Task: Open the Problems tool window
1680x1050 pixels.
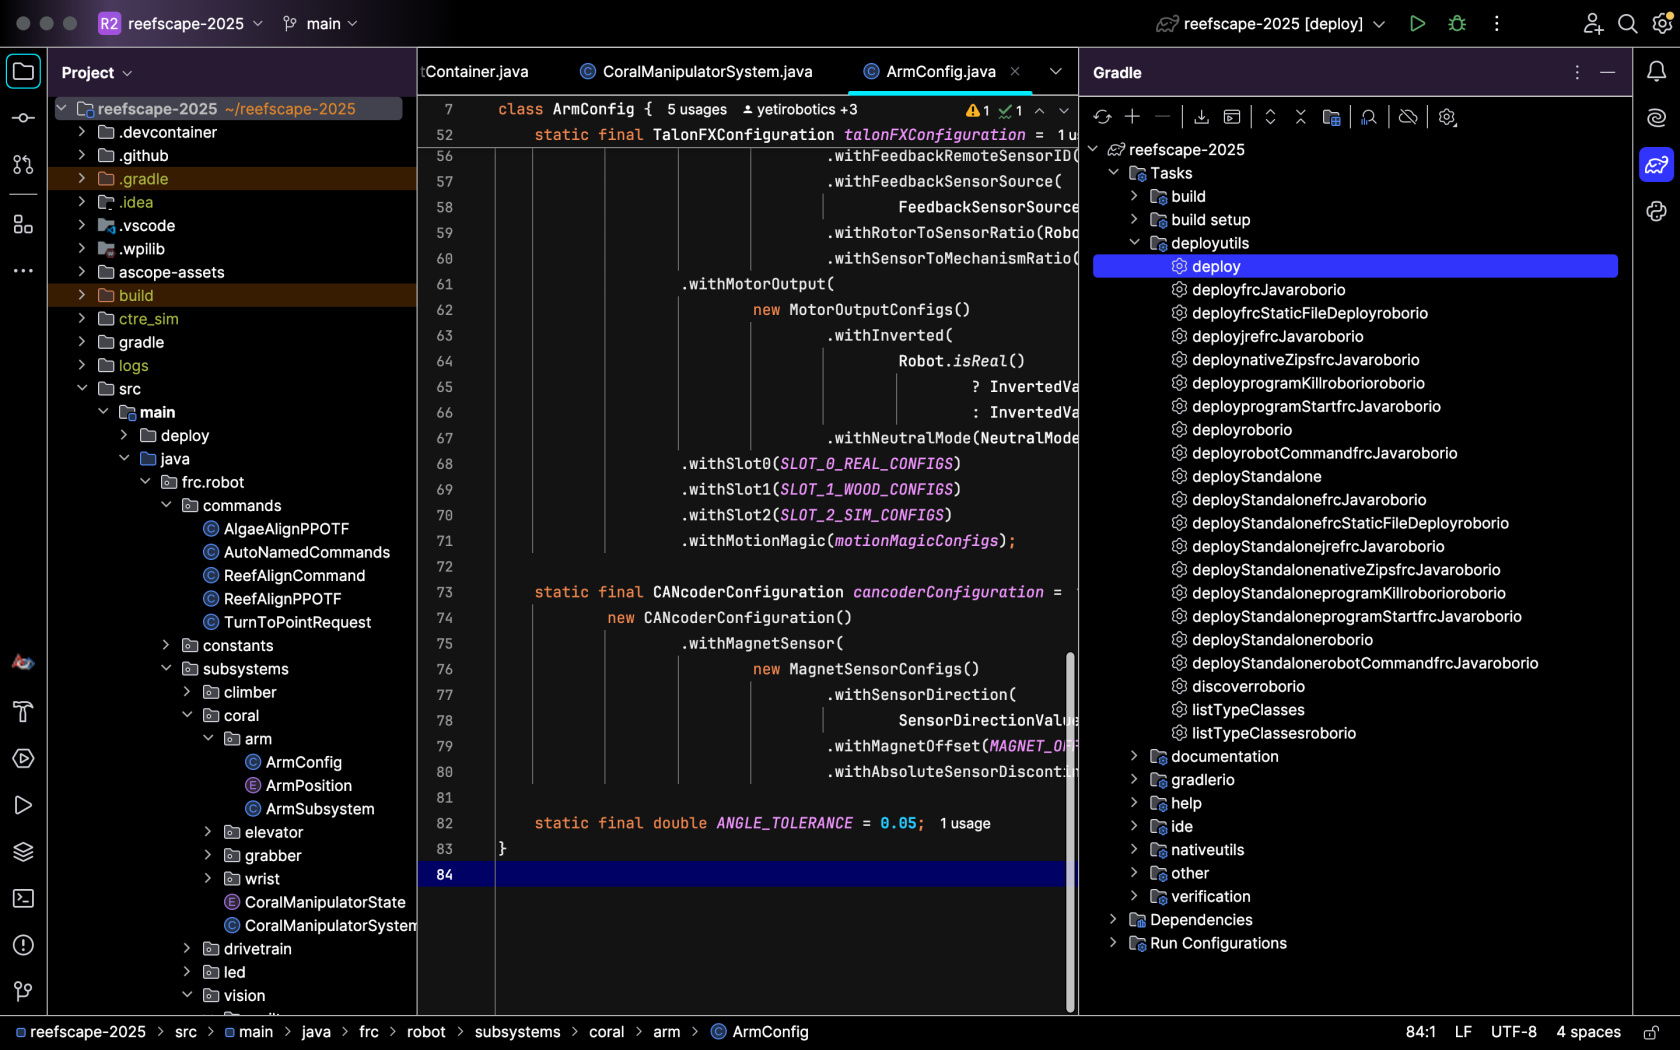Action: click(x=23, y=945)
